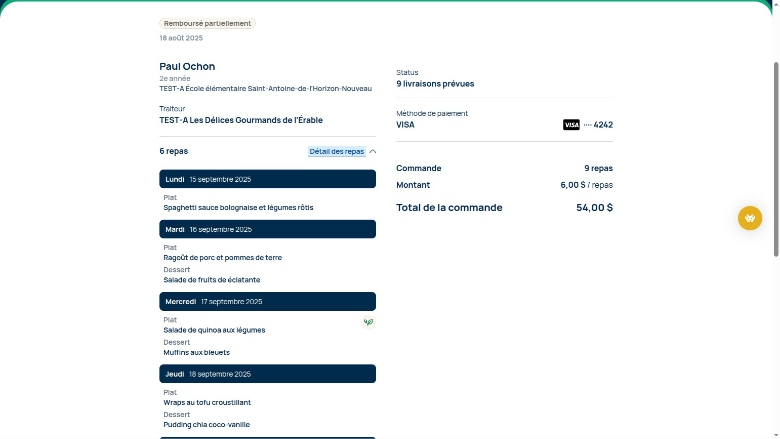Screen dimensions: 780x439
Task: Click the "Pudding chia coco-vanille" dessert
Action: (206, 425)
